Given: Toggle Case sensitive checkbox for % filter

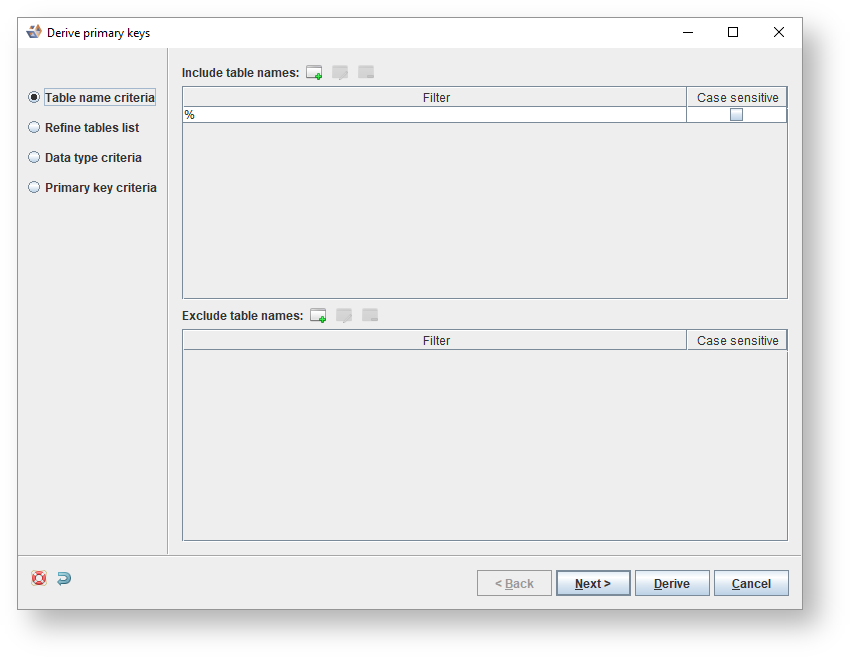Looking at the screenshot, I should tap(736, 115).
